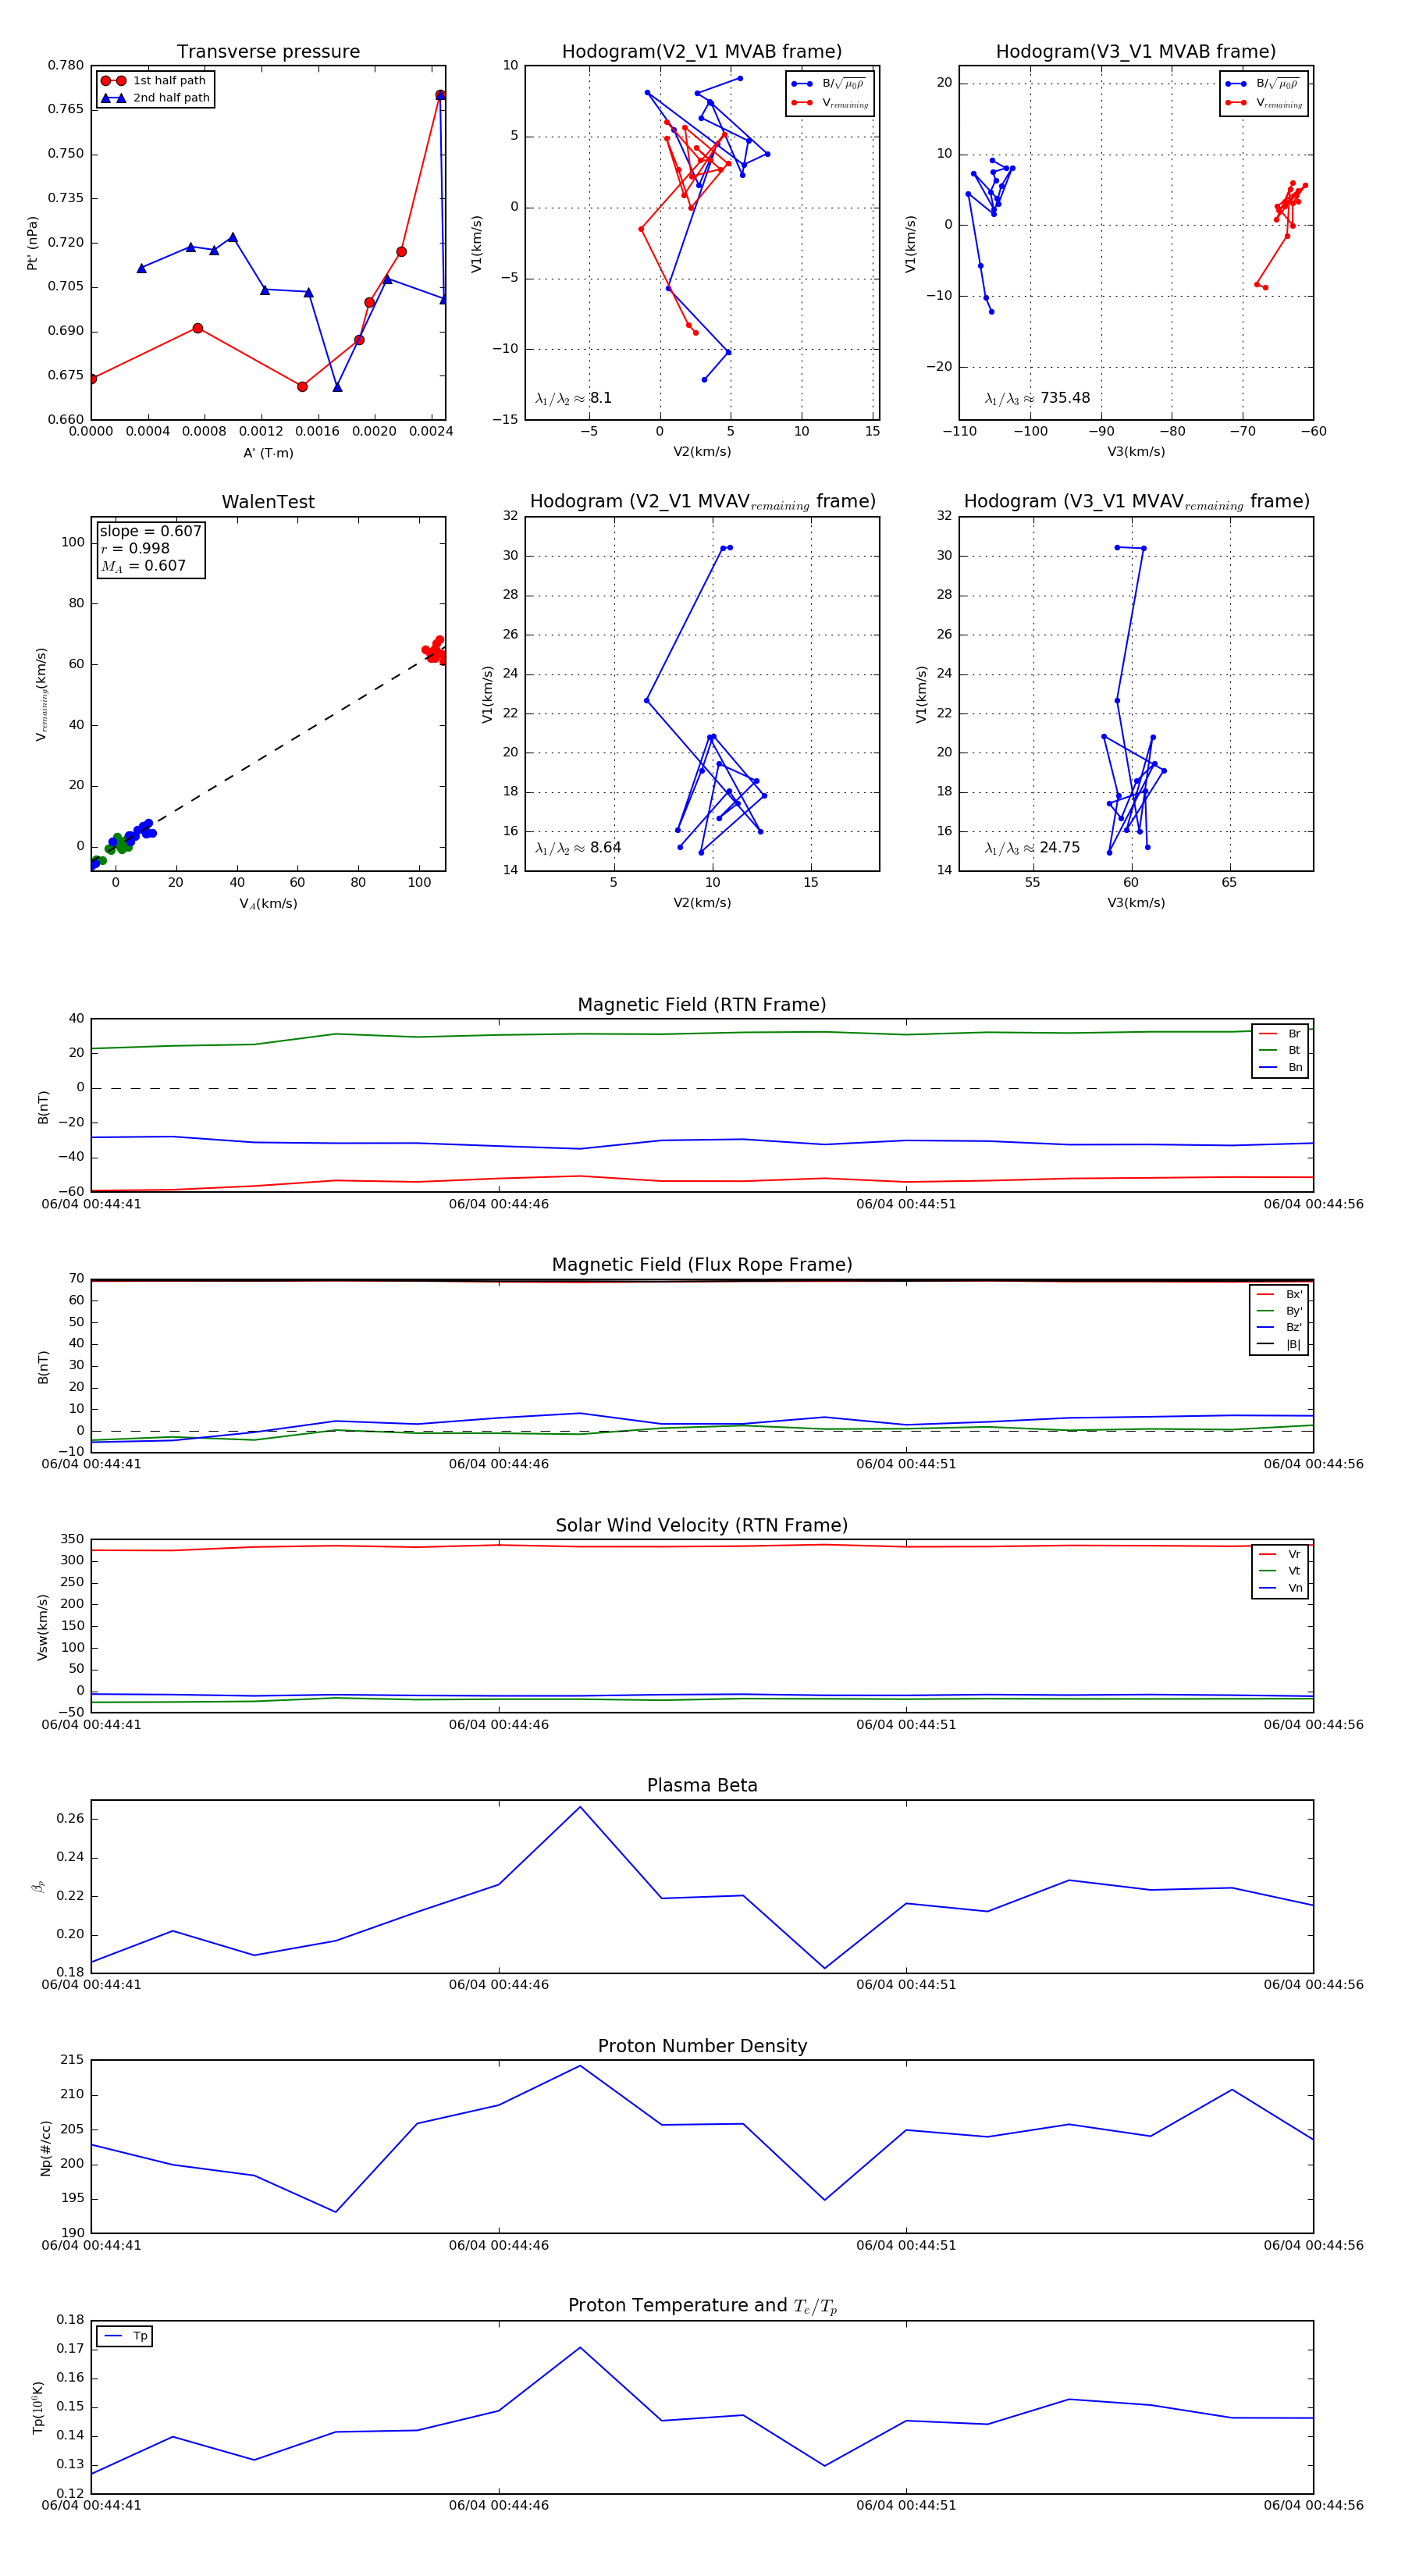Click the "Proton Number Density" plot title
Image resolution: width=1405 pixels, height=2576 pixels.
pos(702,2046)
